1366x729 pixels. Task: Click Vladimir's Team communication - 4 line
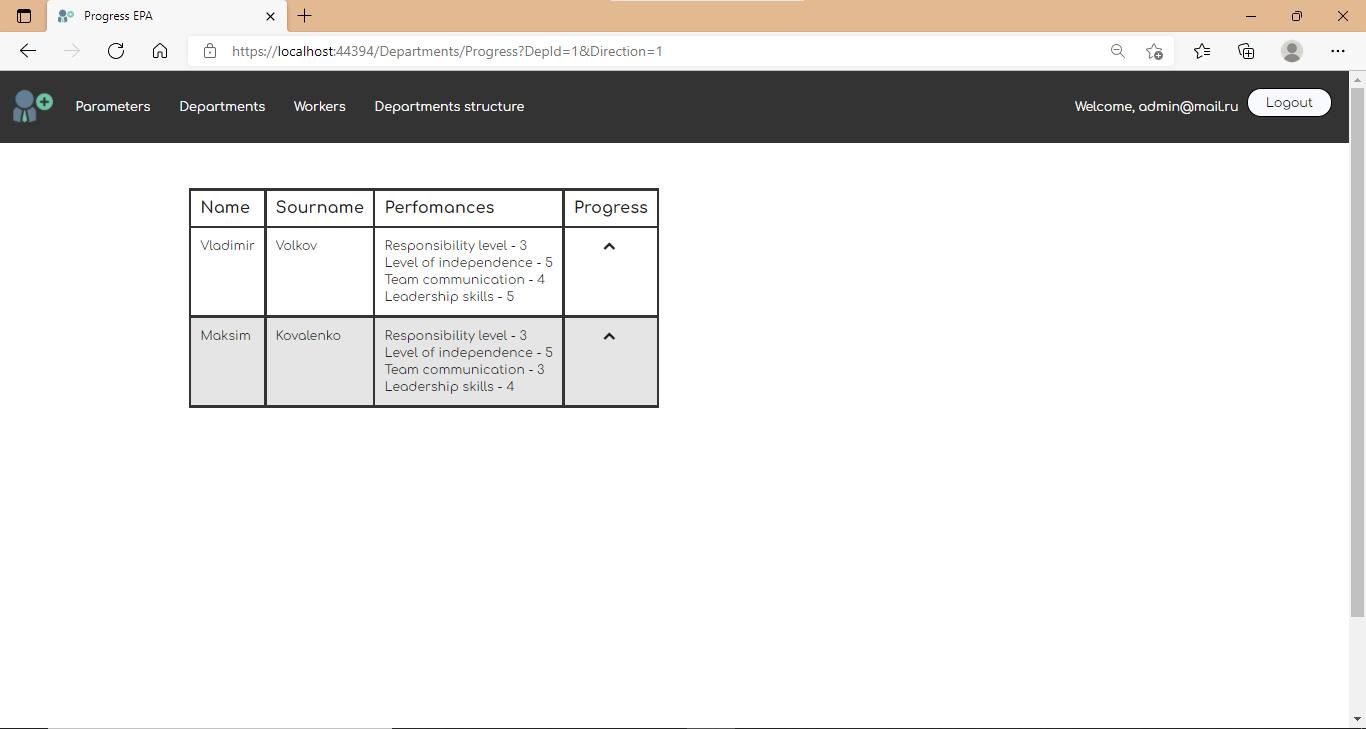click(465, 280)
